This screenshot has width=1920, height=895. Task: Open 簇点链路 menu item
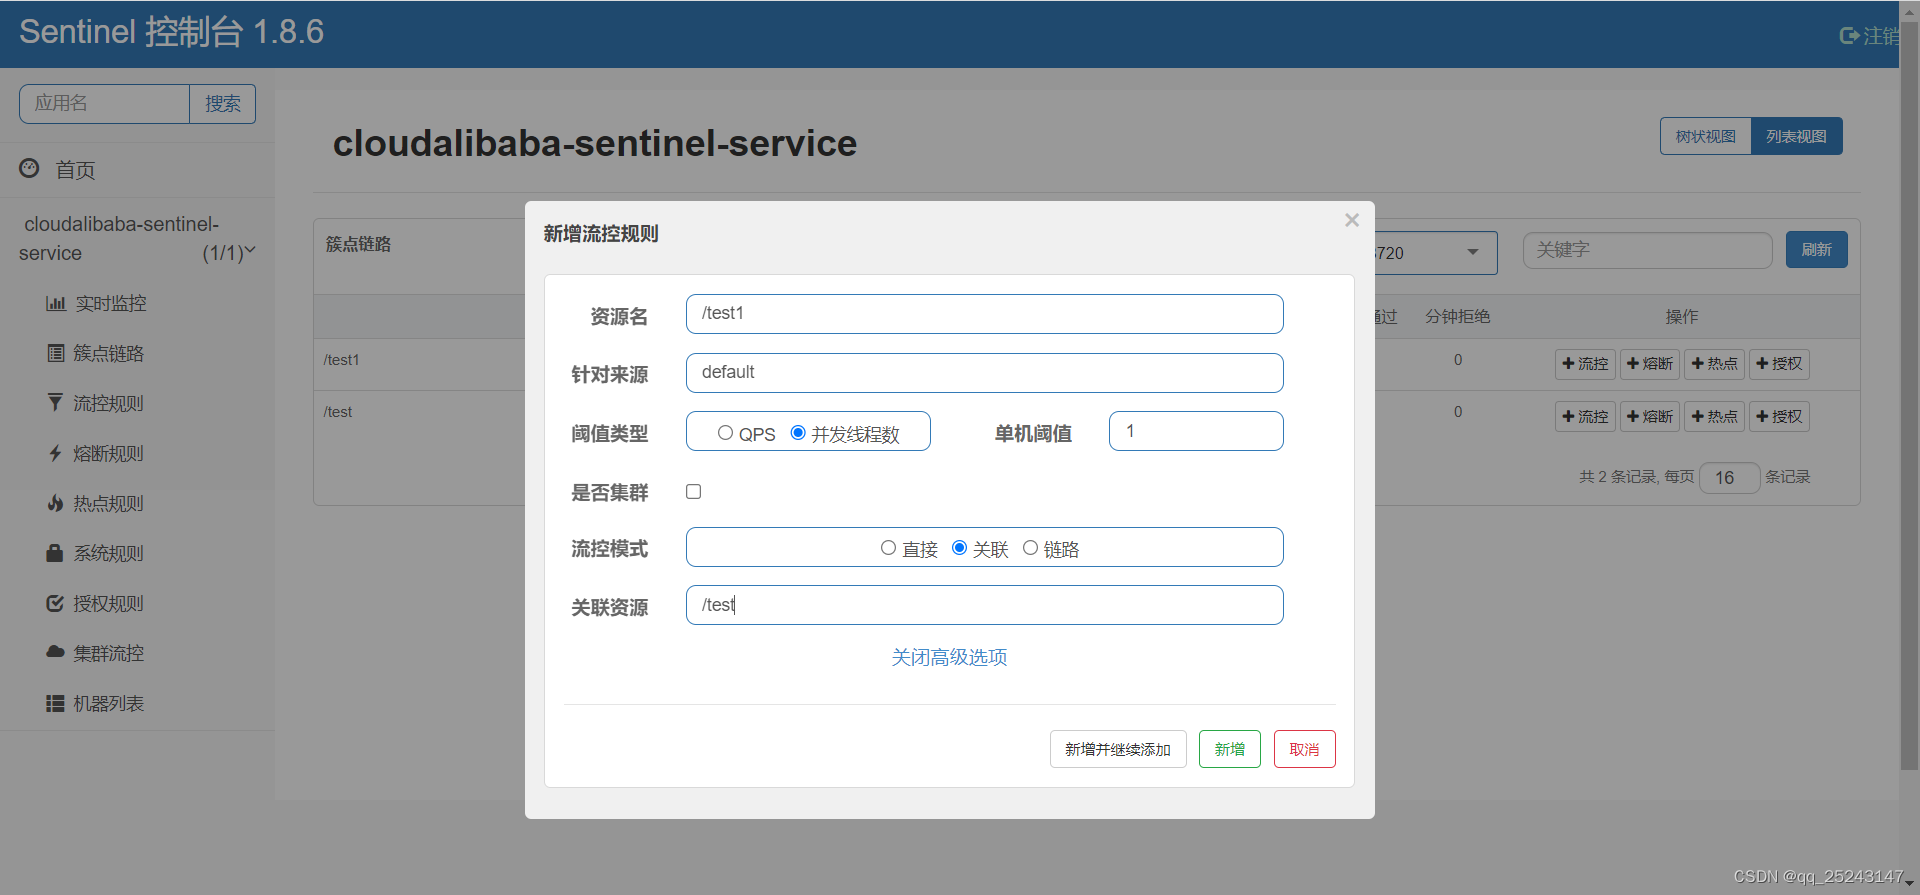point(109,353)
